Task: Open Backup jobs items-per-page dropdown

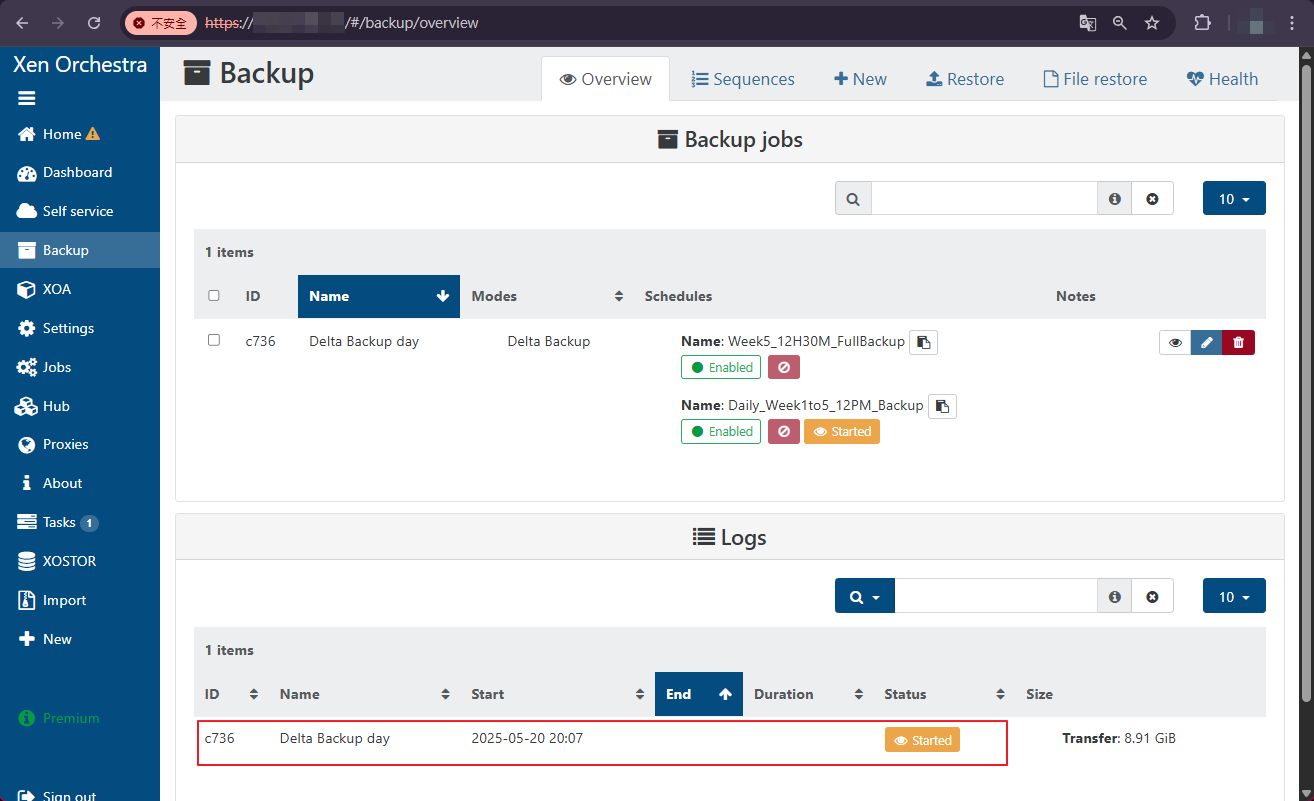Action: click(1234, 198)
